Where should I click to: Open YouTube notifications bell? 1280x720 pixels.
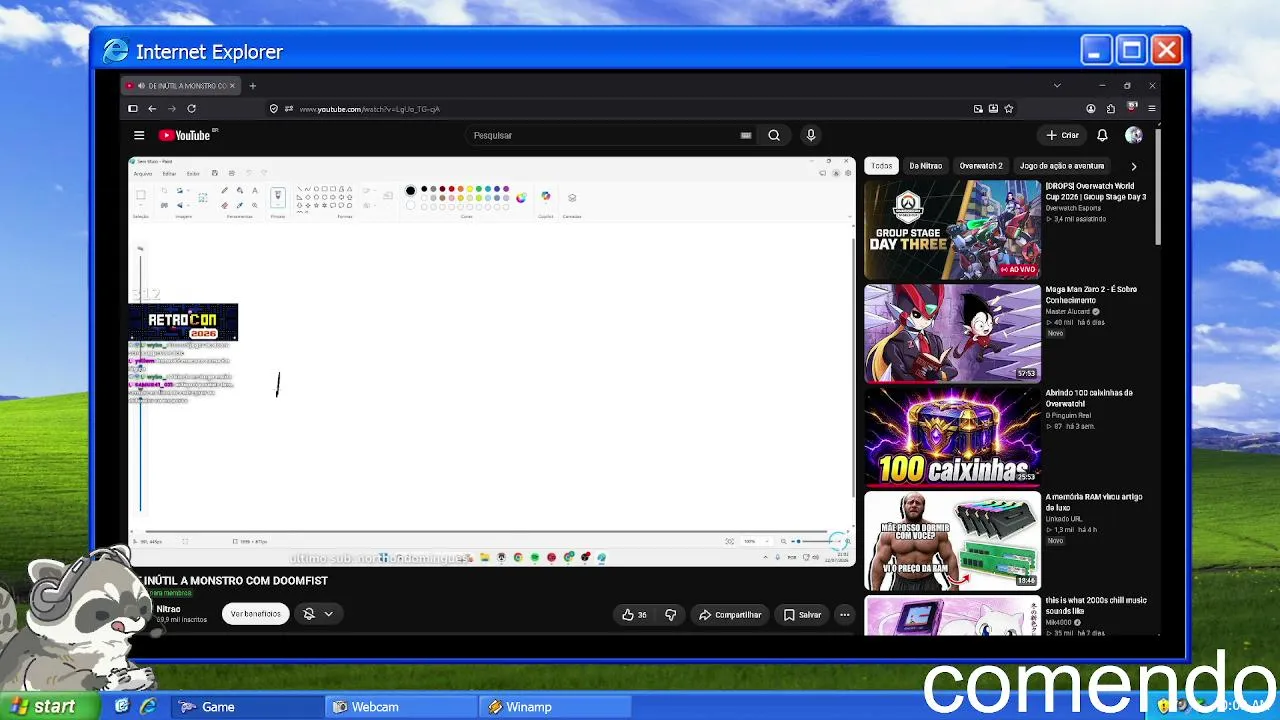[x=1102, y=135]
